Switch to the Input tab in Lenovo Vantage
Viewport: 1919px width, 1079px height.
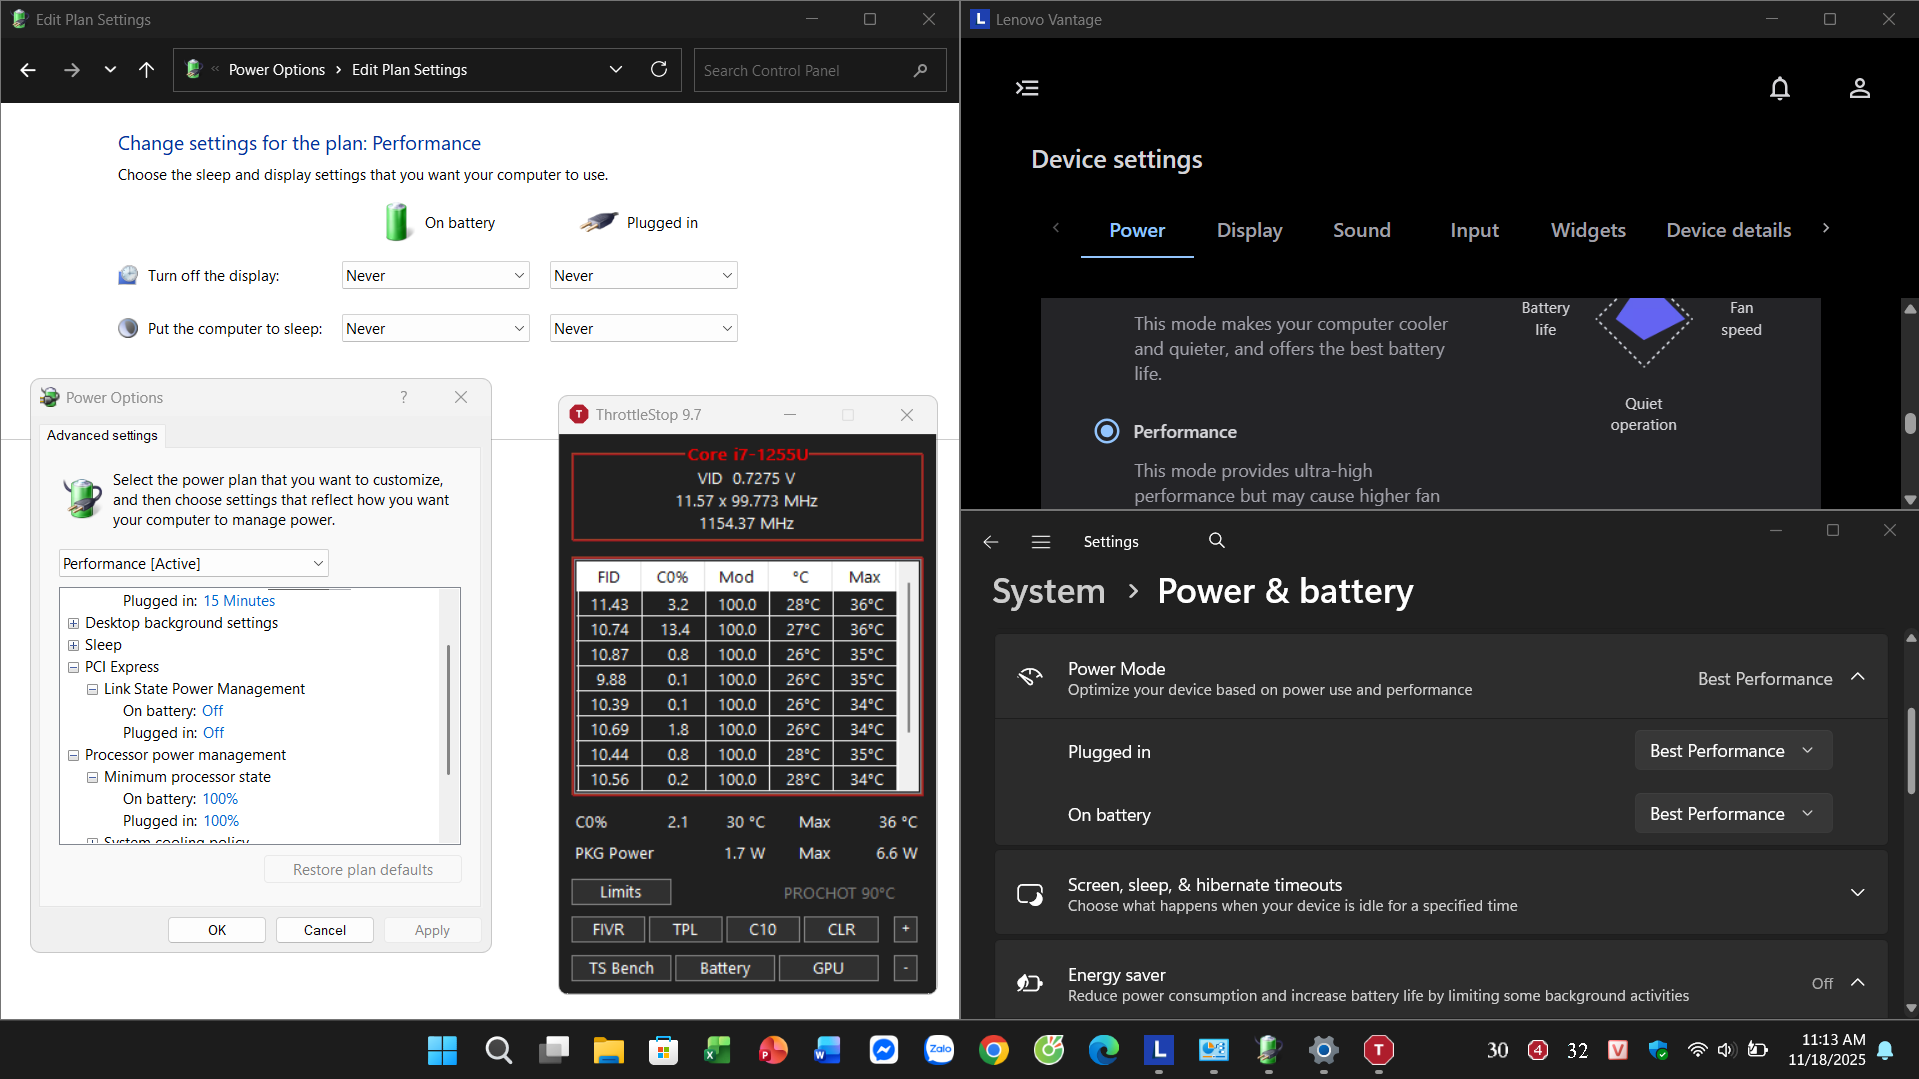tap(1474, 230)
